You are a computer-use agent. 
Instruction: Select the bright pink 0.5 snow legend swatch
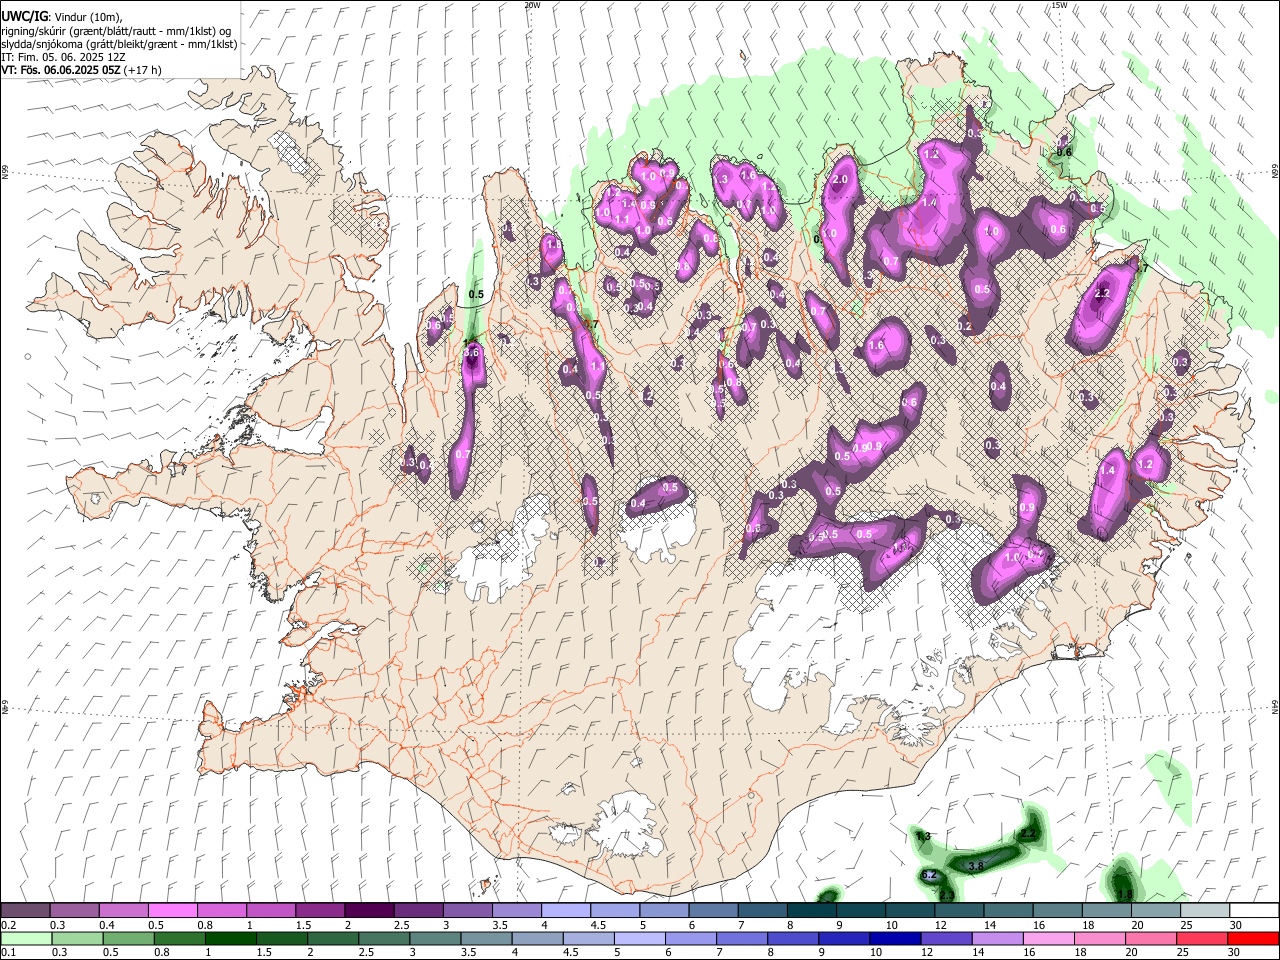pos(173,910)
